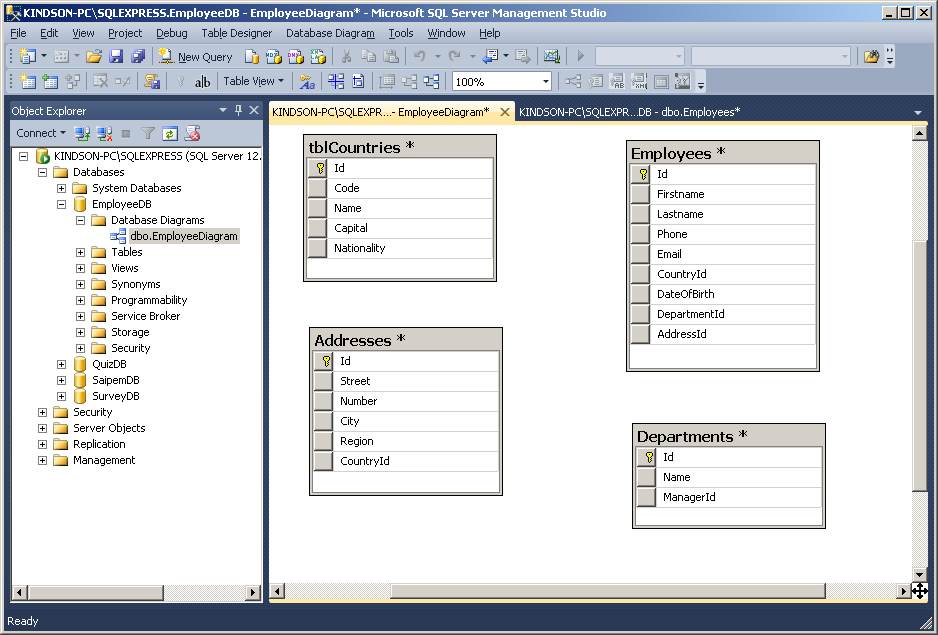
Task: Expand the System Databases node
Action: (x=62, y=189)
